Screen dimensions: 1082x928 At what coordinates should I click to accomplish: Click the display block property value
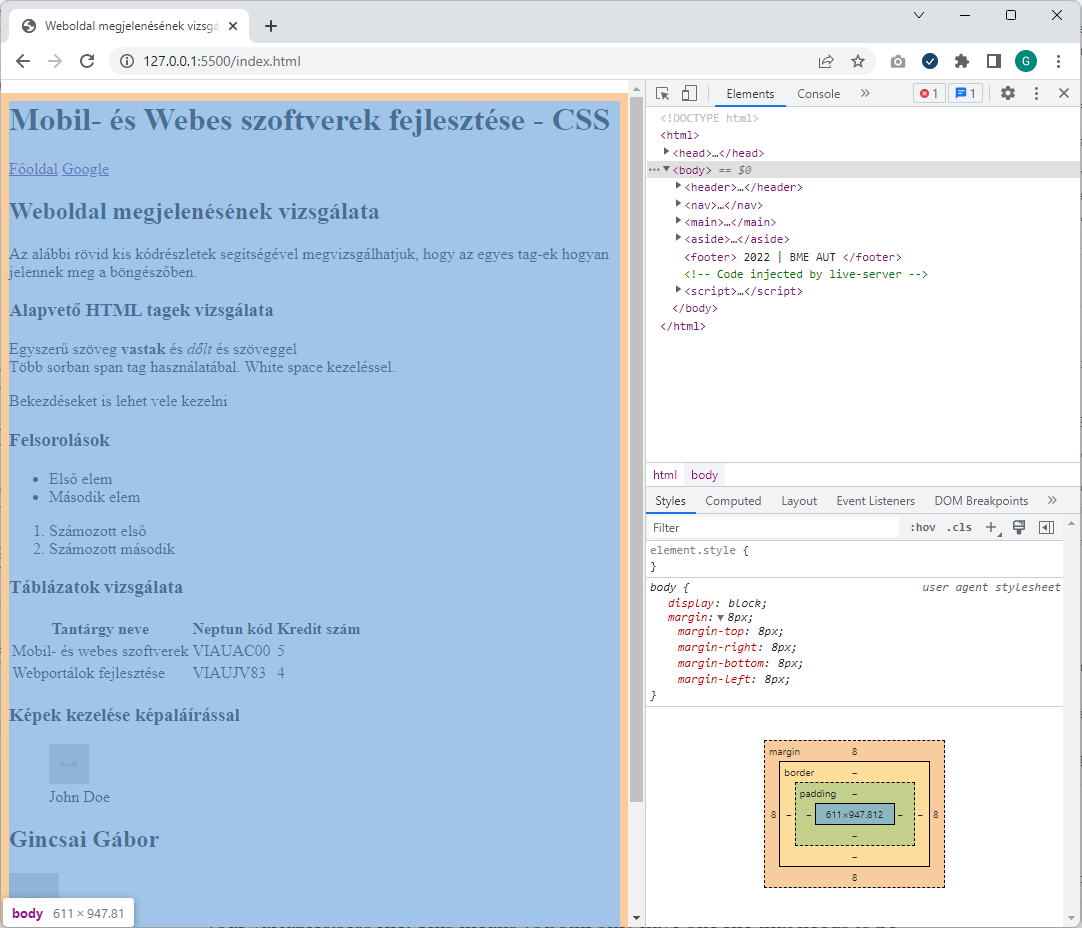(x=745, y=603)
